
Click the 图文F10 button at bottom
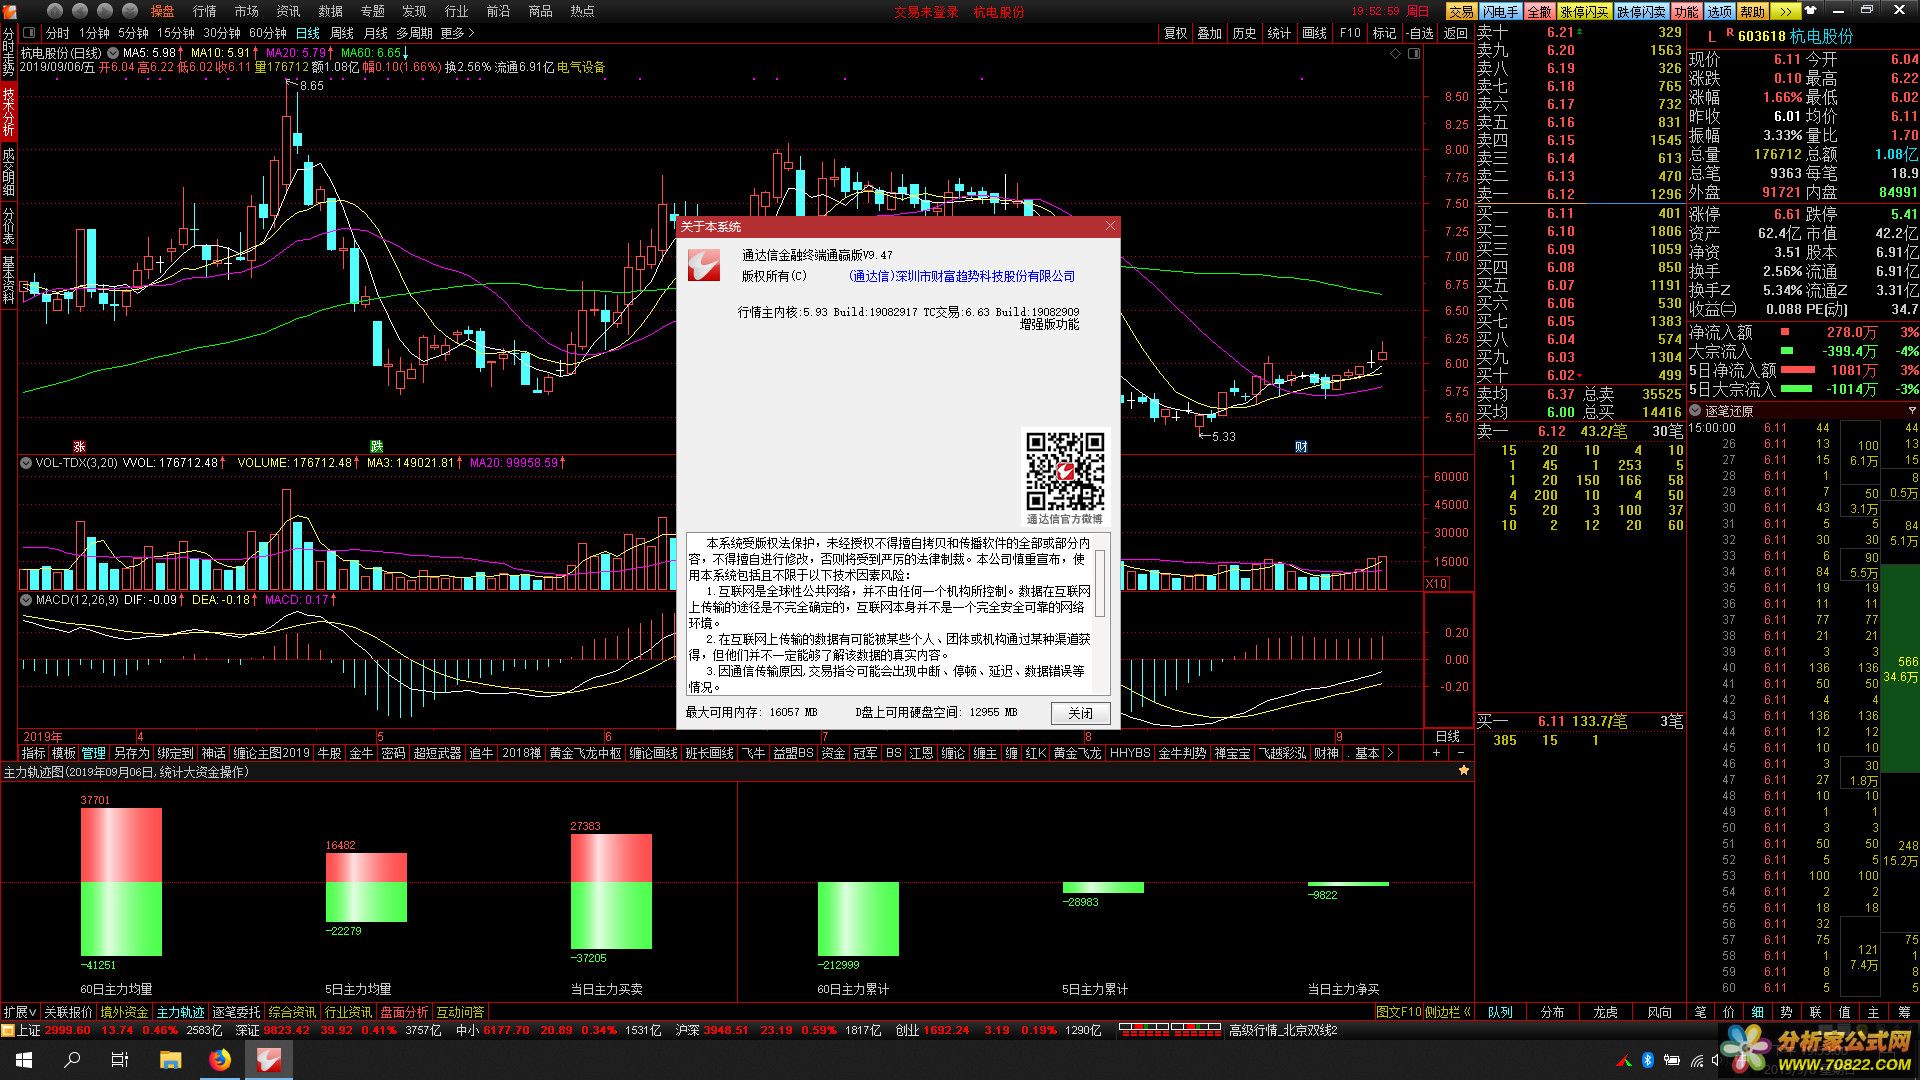(1398, 1012)
